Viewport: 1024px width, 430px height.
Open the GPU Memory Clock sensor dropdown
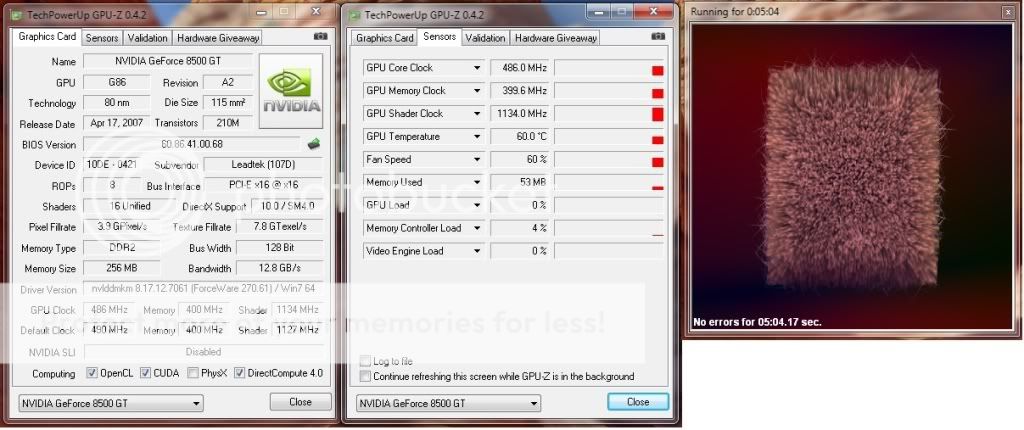(477, 91)
